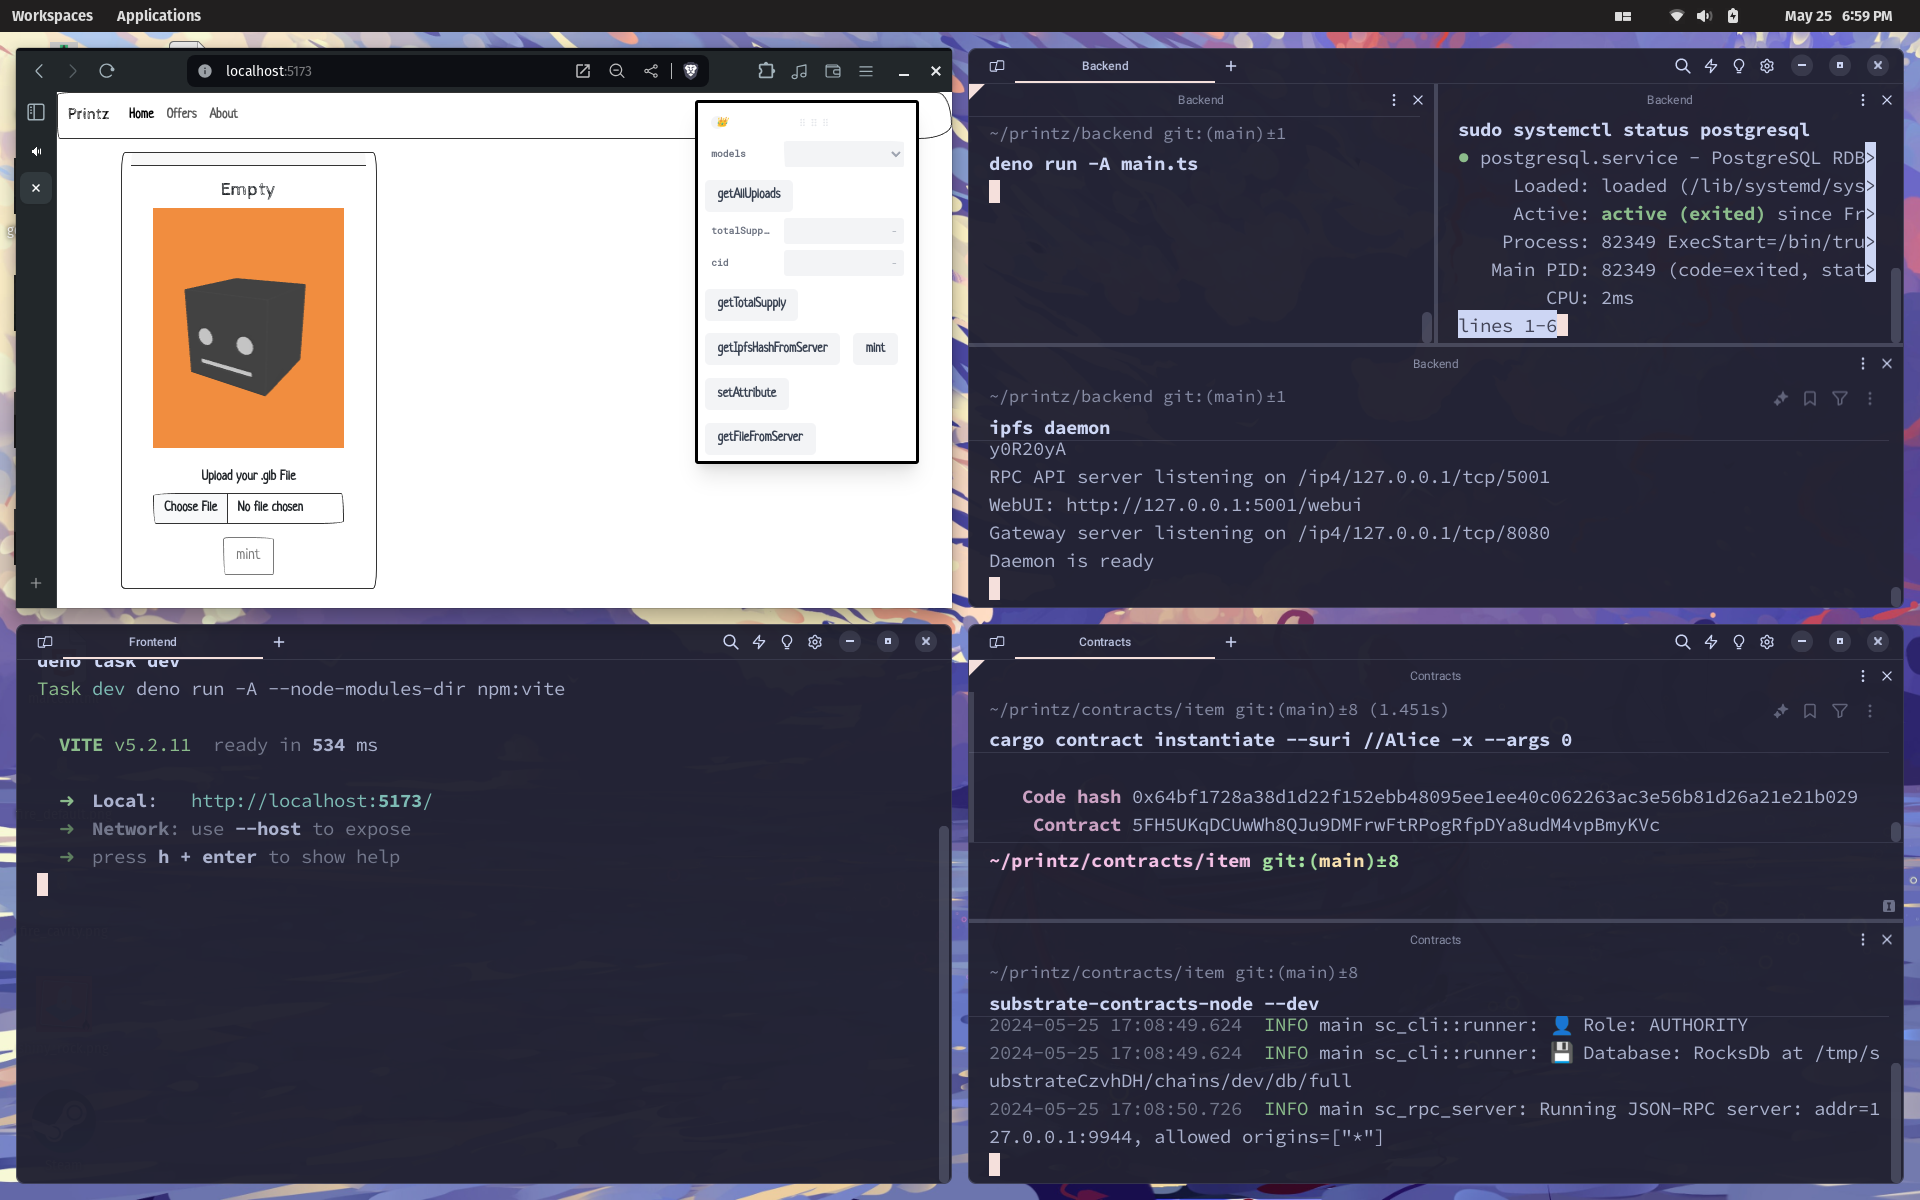Select the Contracts terminal tab
This screenshot has width=1920, height=1200.
(x=1105, y=642)
